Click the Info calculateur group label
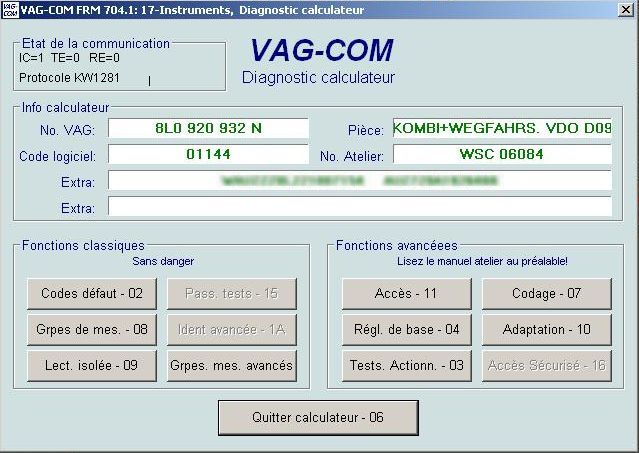639x453 pixels. (65, 108)
